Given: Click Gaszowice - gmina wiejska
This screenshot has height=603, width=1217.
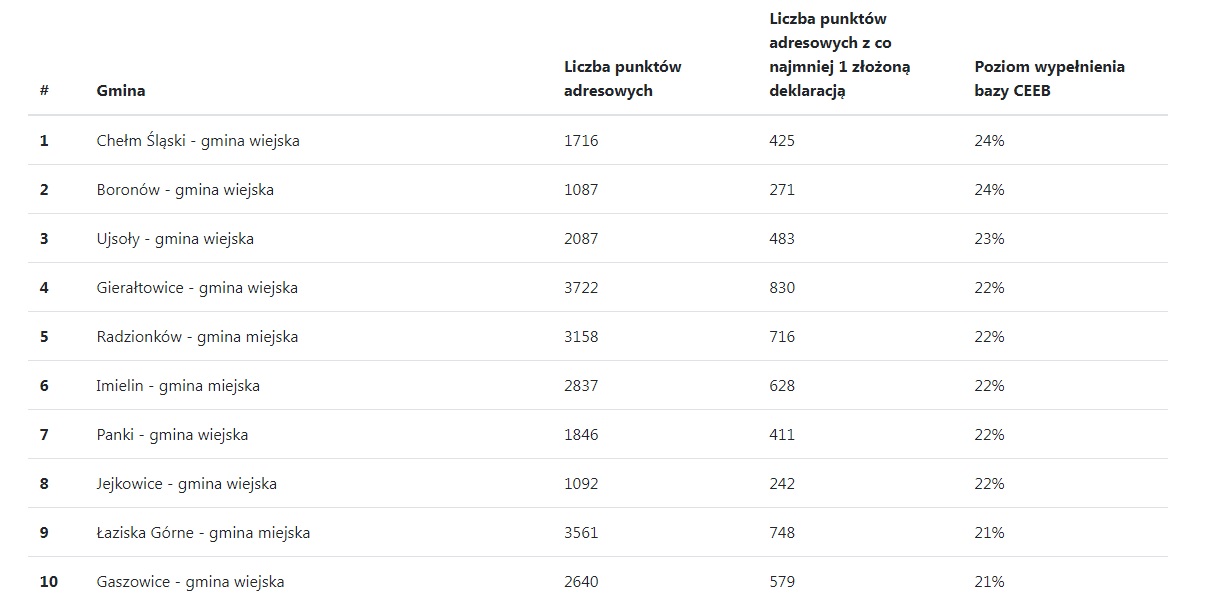Looking at the screenshot, I should click(190, 582).
